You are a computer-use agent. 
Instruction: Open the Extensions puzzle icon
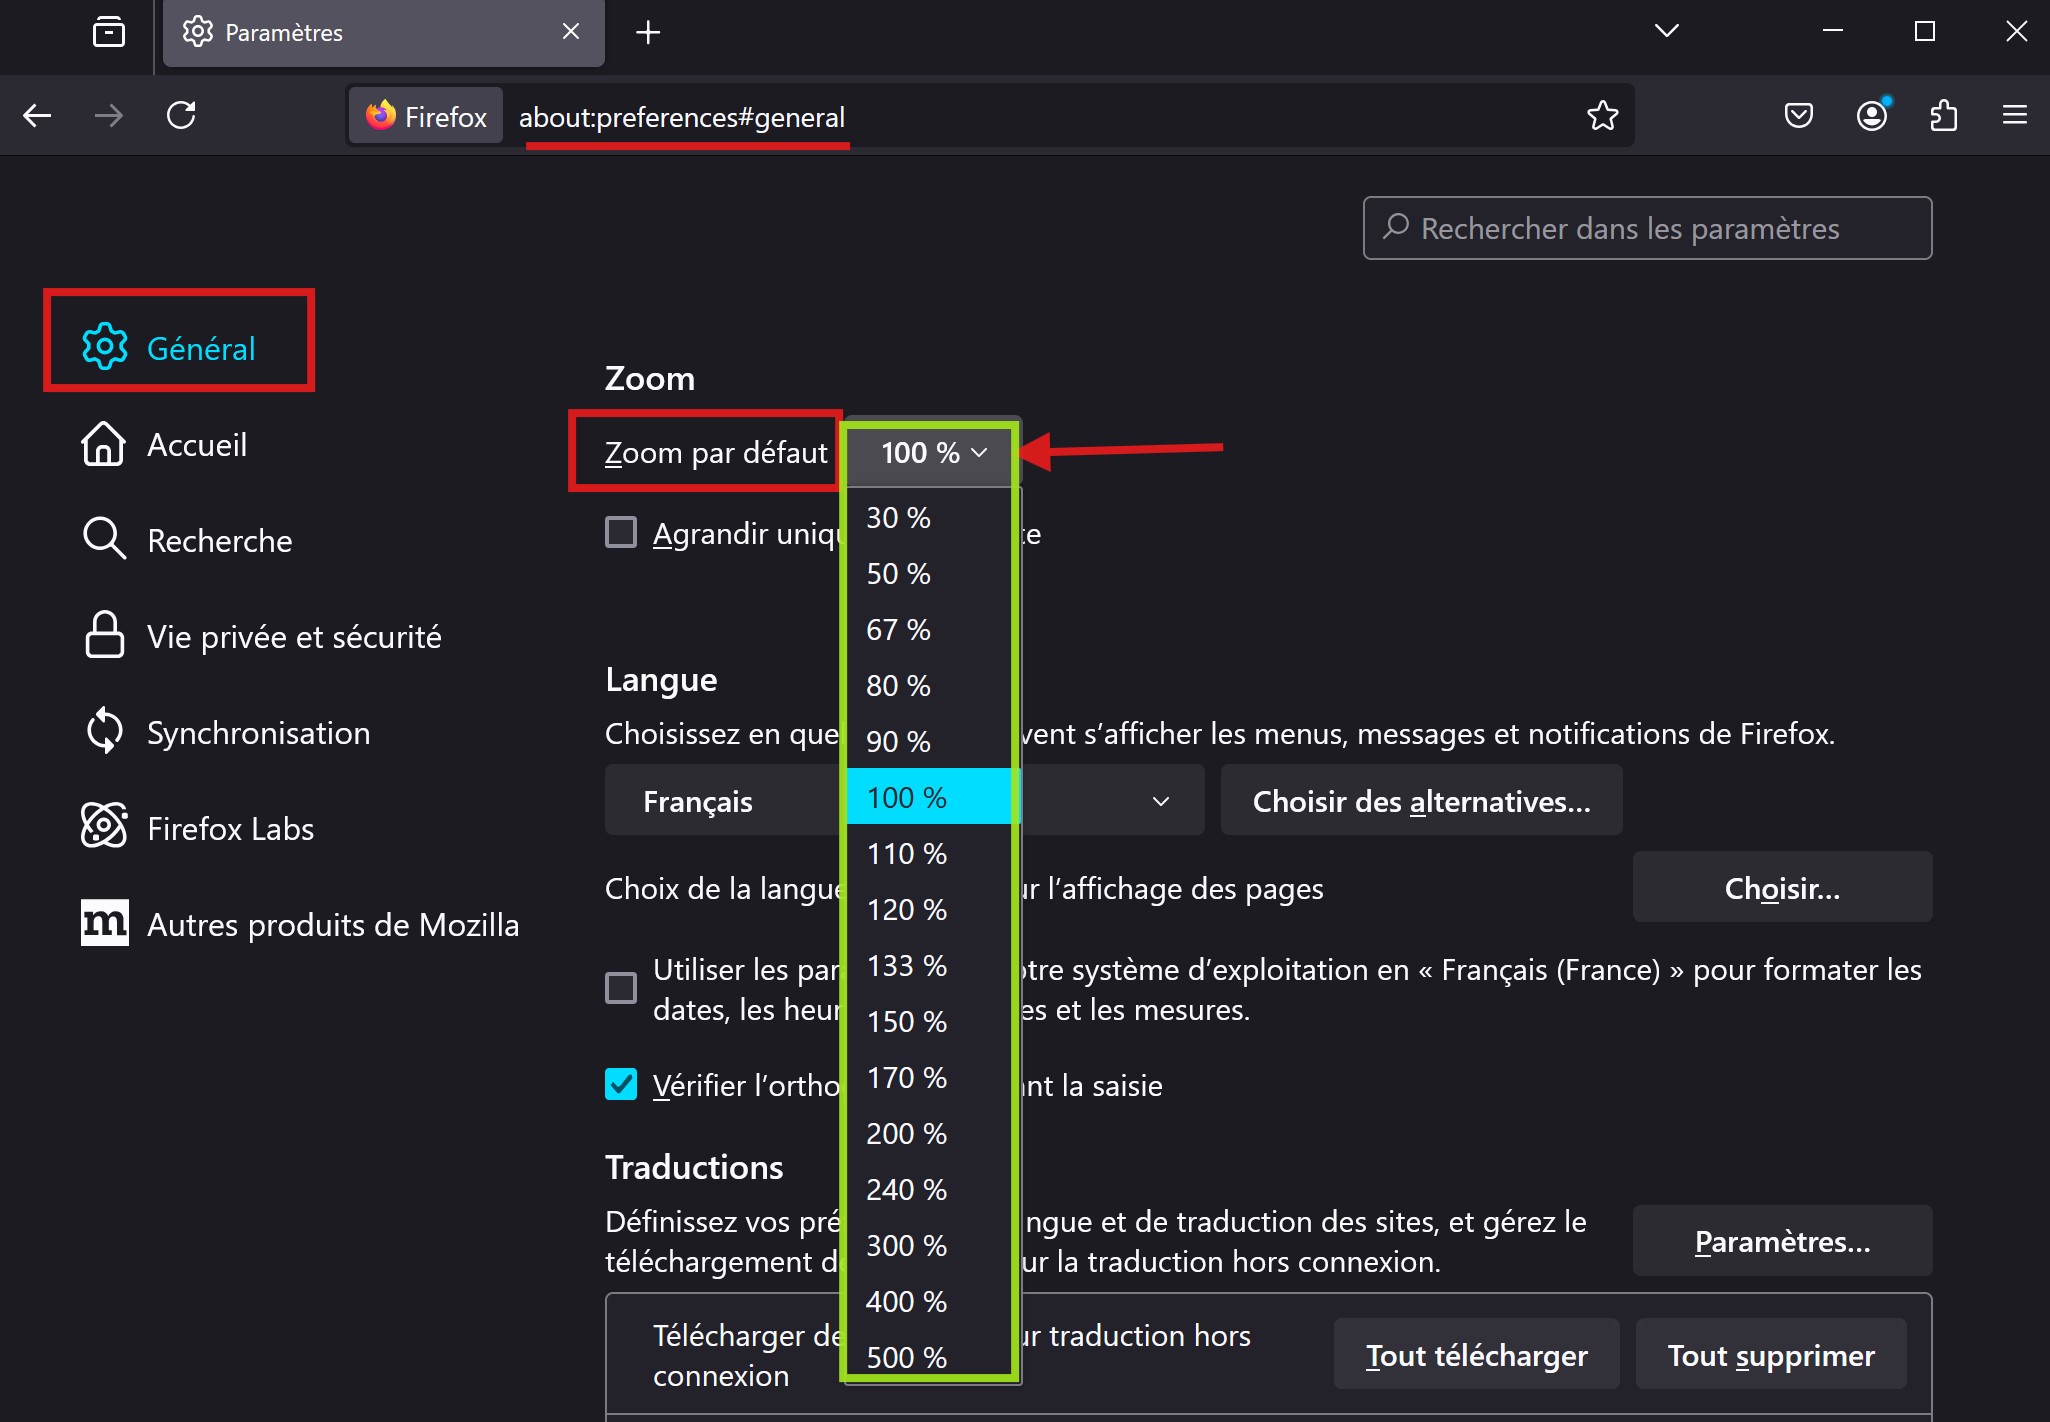tap(1943, 116)
